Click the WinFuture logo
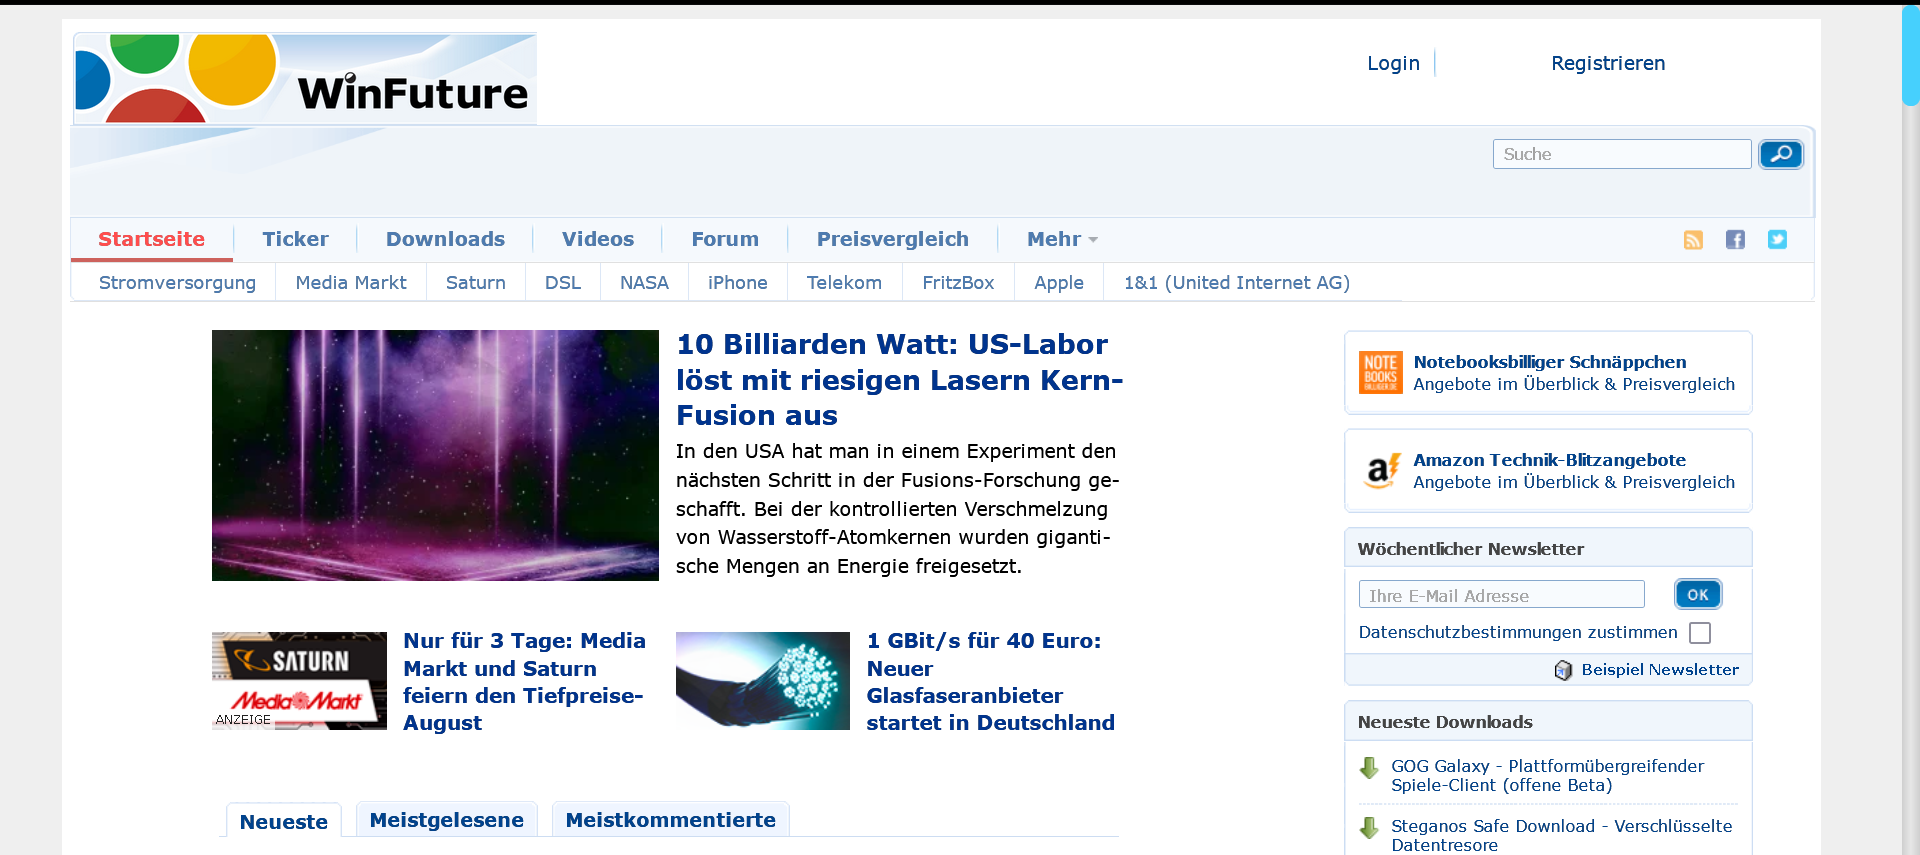Viewport: 1920px width, 855px height. click(x=305, y=79)
